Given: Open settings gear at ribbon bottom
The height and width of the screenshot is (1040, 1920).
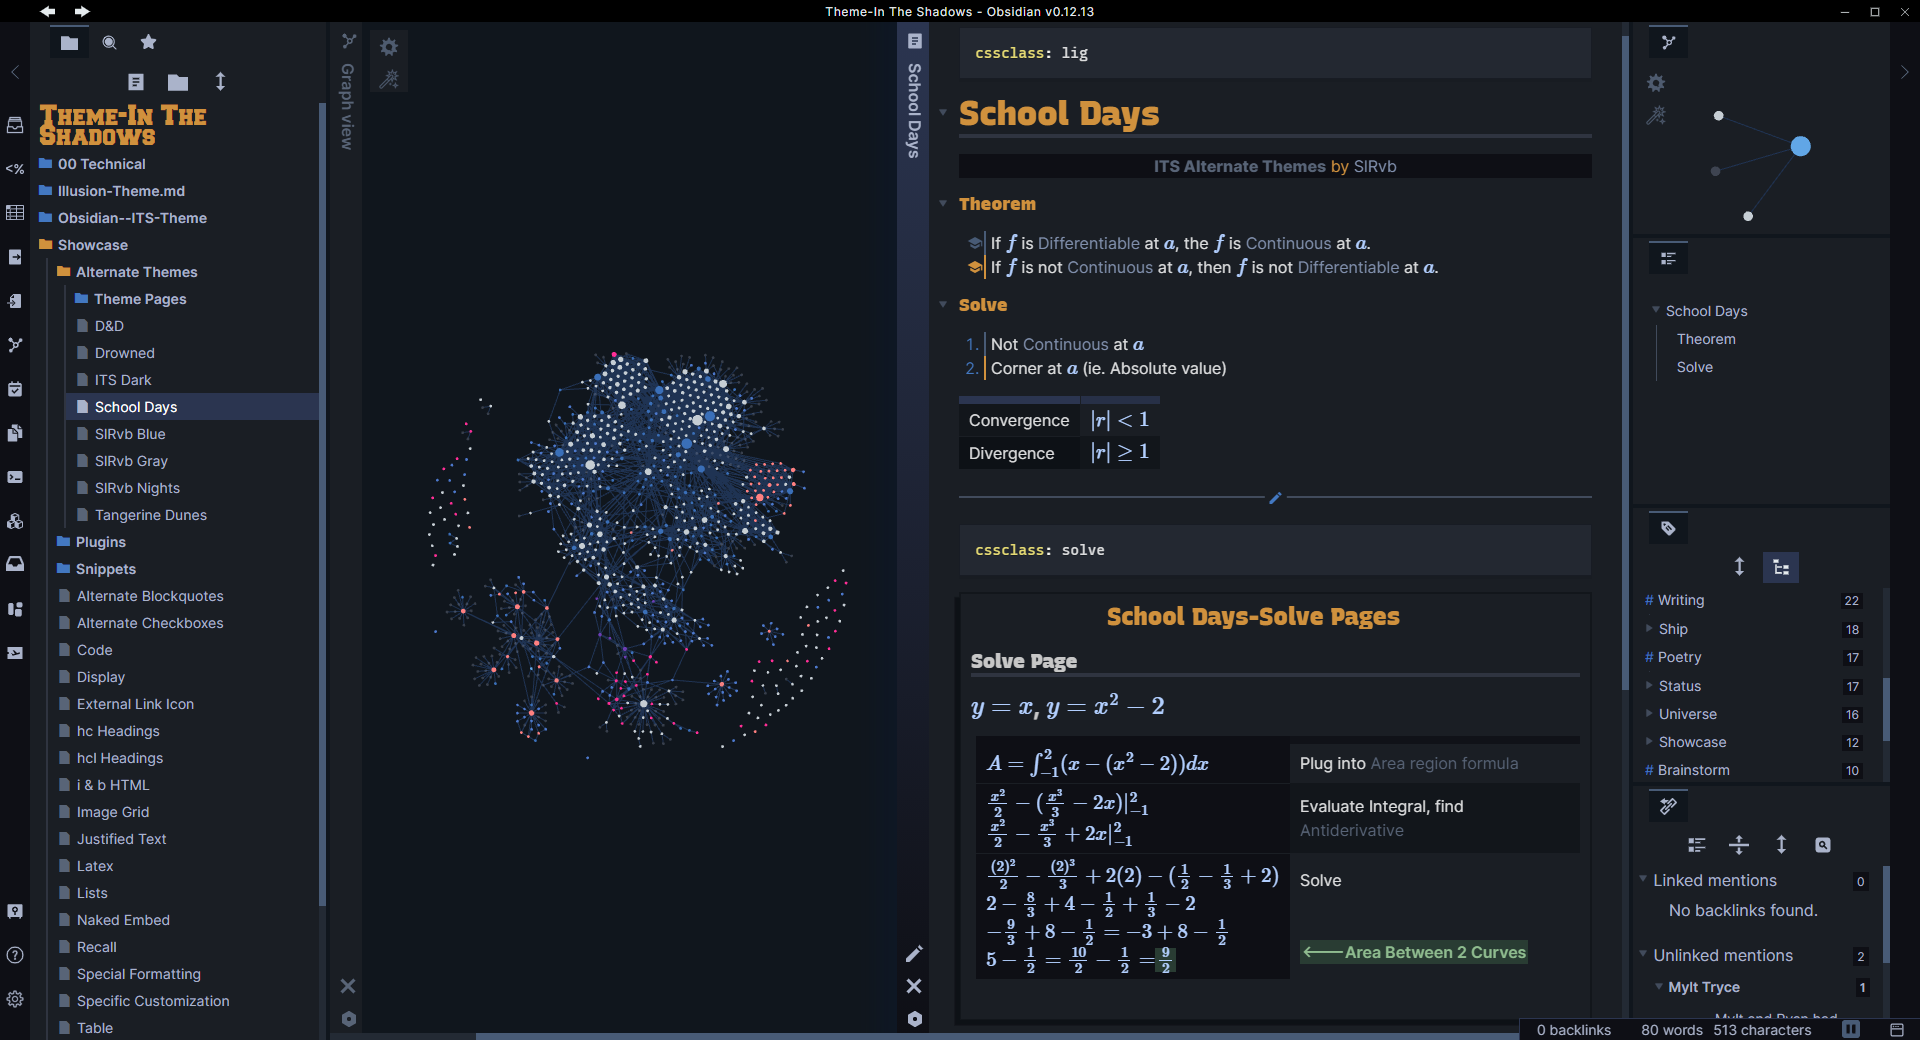Looking at the screenshot, I should [15, 999].
